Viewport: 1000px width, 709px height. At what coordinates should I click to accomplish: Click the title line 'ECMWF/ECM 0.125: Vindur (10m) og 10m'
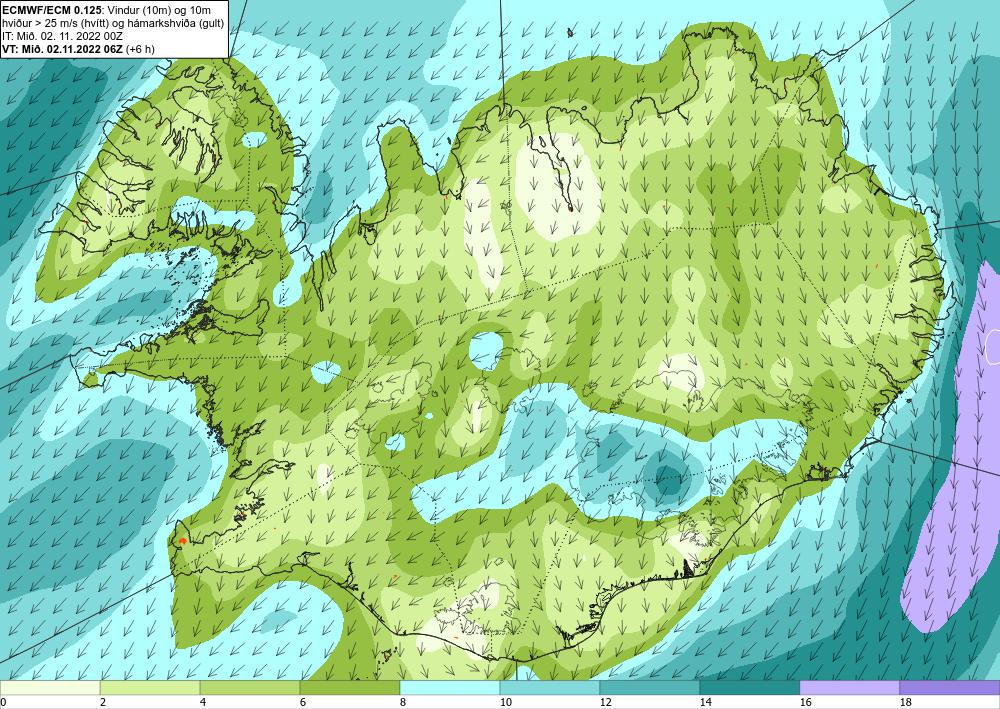click(x=107, y=10)
